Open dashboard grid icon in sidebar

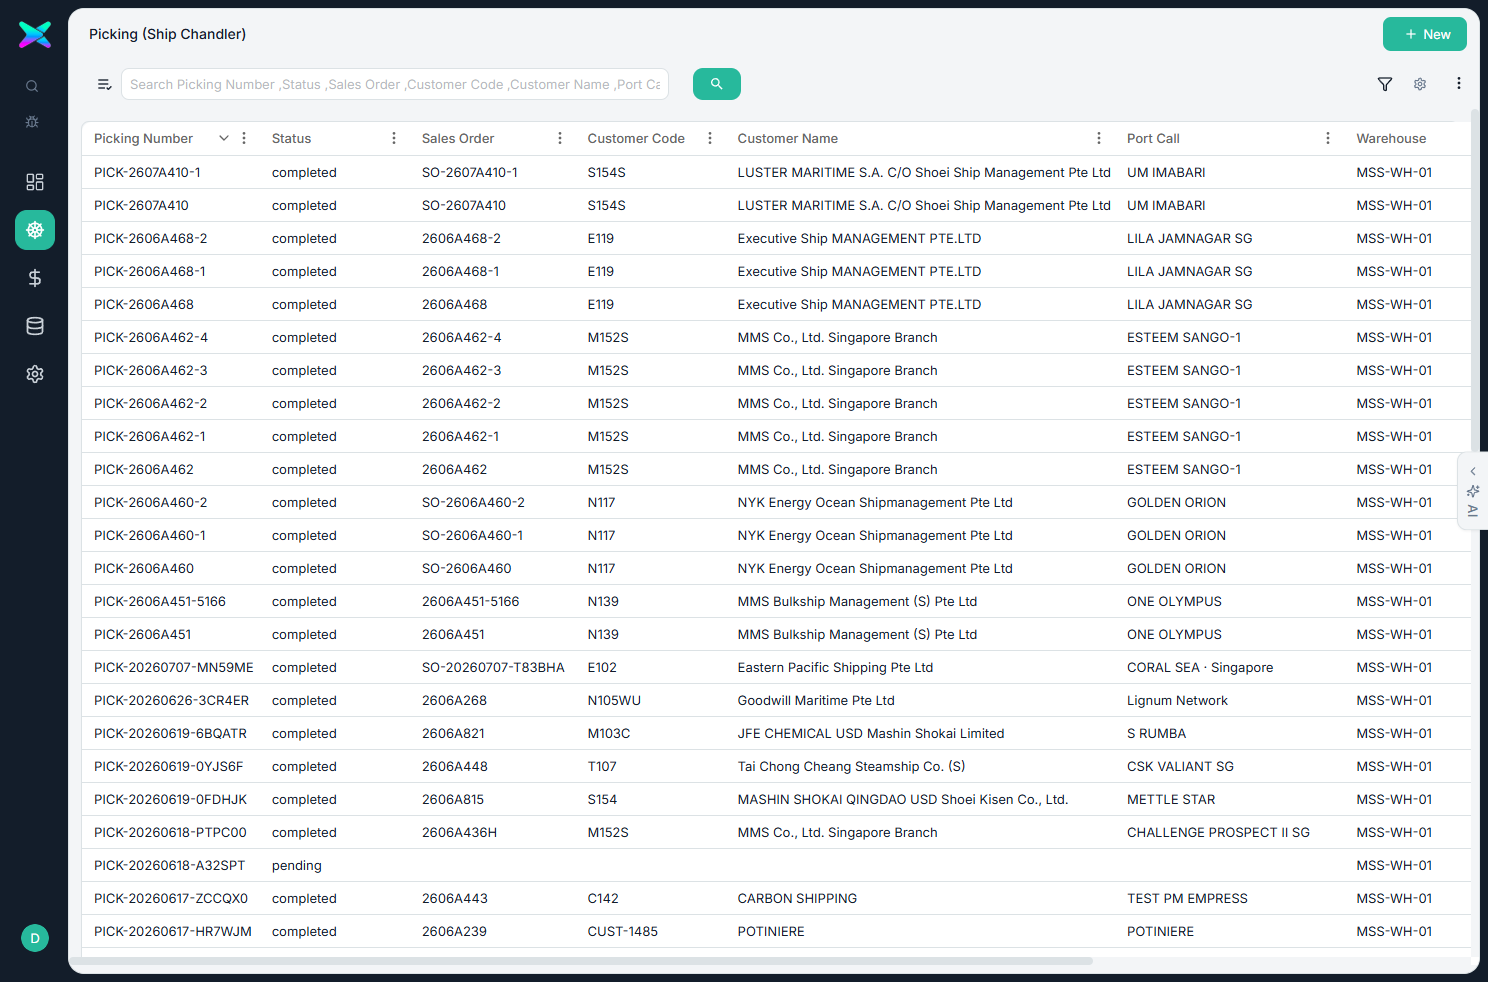tap(35, 182)
